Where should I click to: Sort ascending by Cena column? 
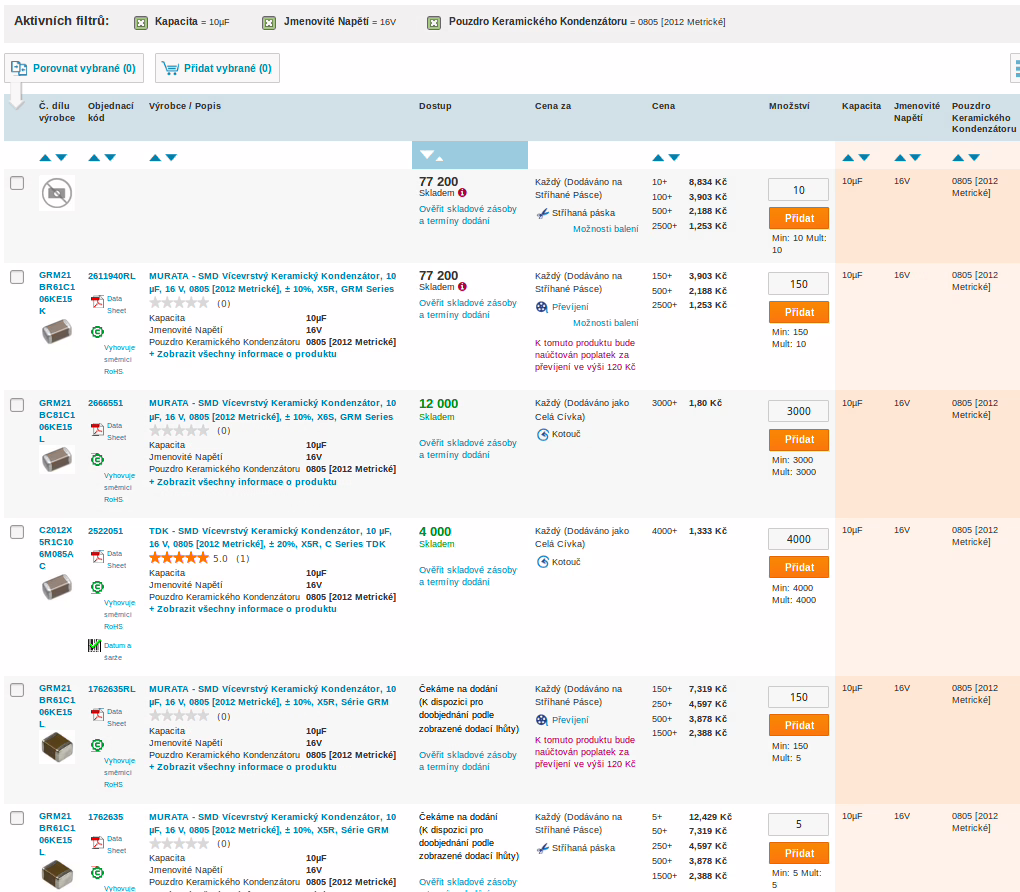(658, 157)
